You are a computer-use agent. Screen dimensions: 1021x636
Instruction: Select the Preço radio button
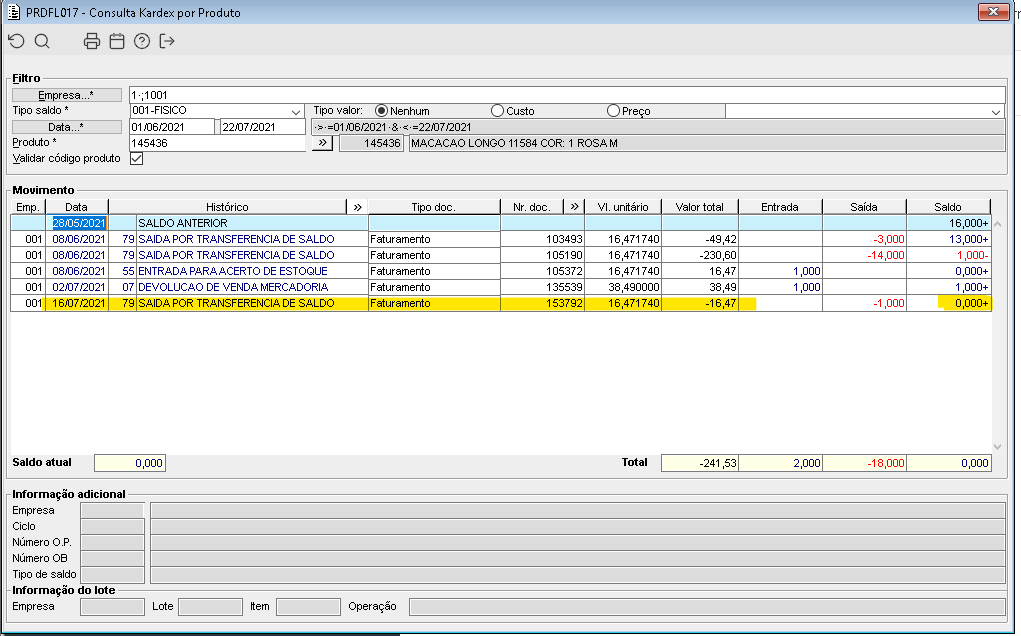coord(613,111)
